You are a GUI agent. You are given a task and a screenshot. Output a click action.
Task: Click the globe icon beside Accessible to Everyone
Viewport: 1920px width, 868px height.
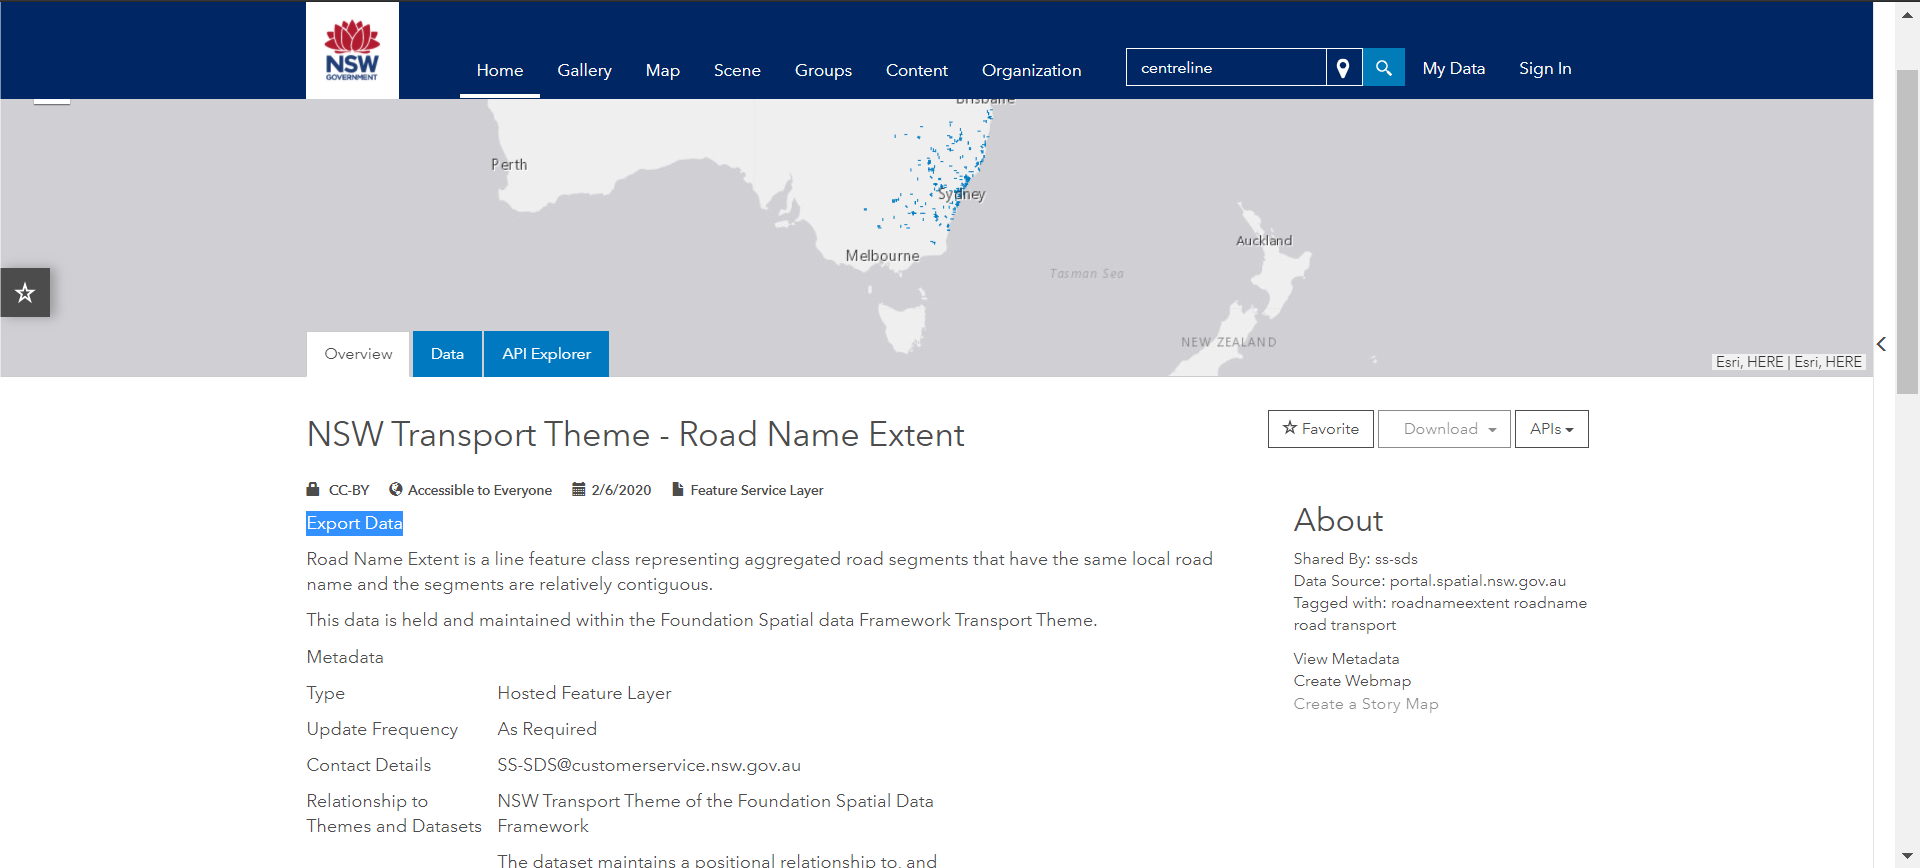tap(396, 489)
